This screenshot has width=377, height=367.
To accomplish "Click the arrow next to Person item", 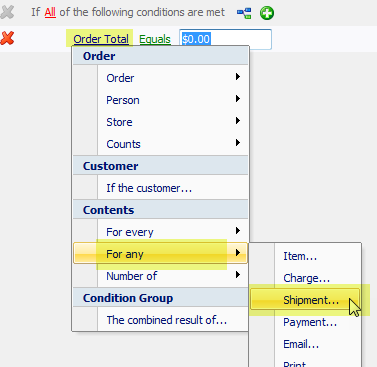I will click(238, 99).
